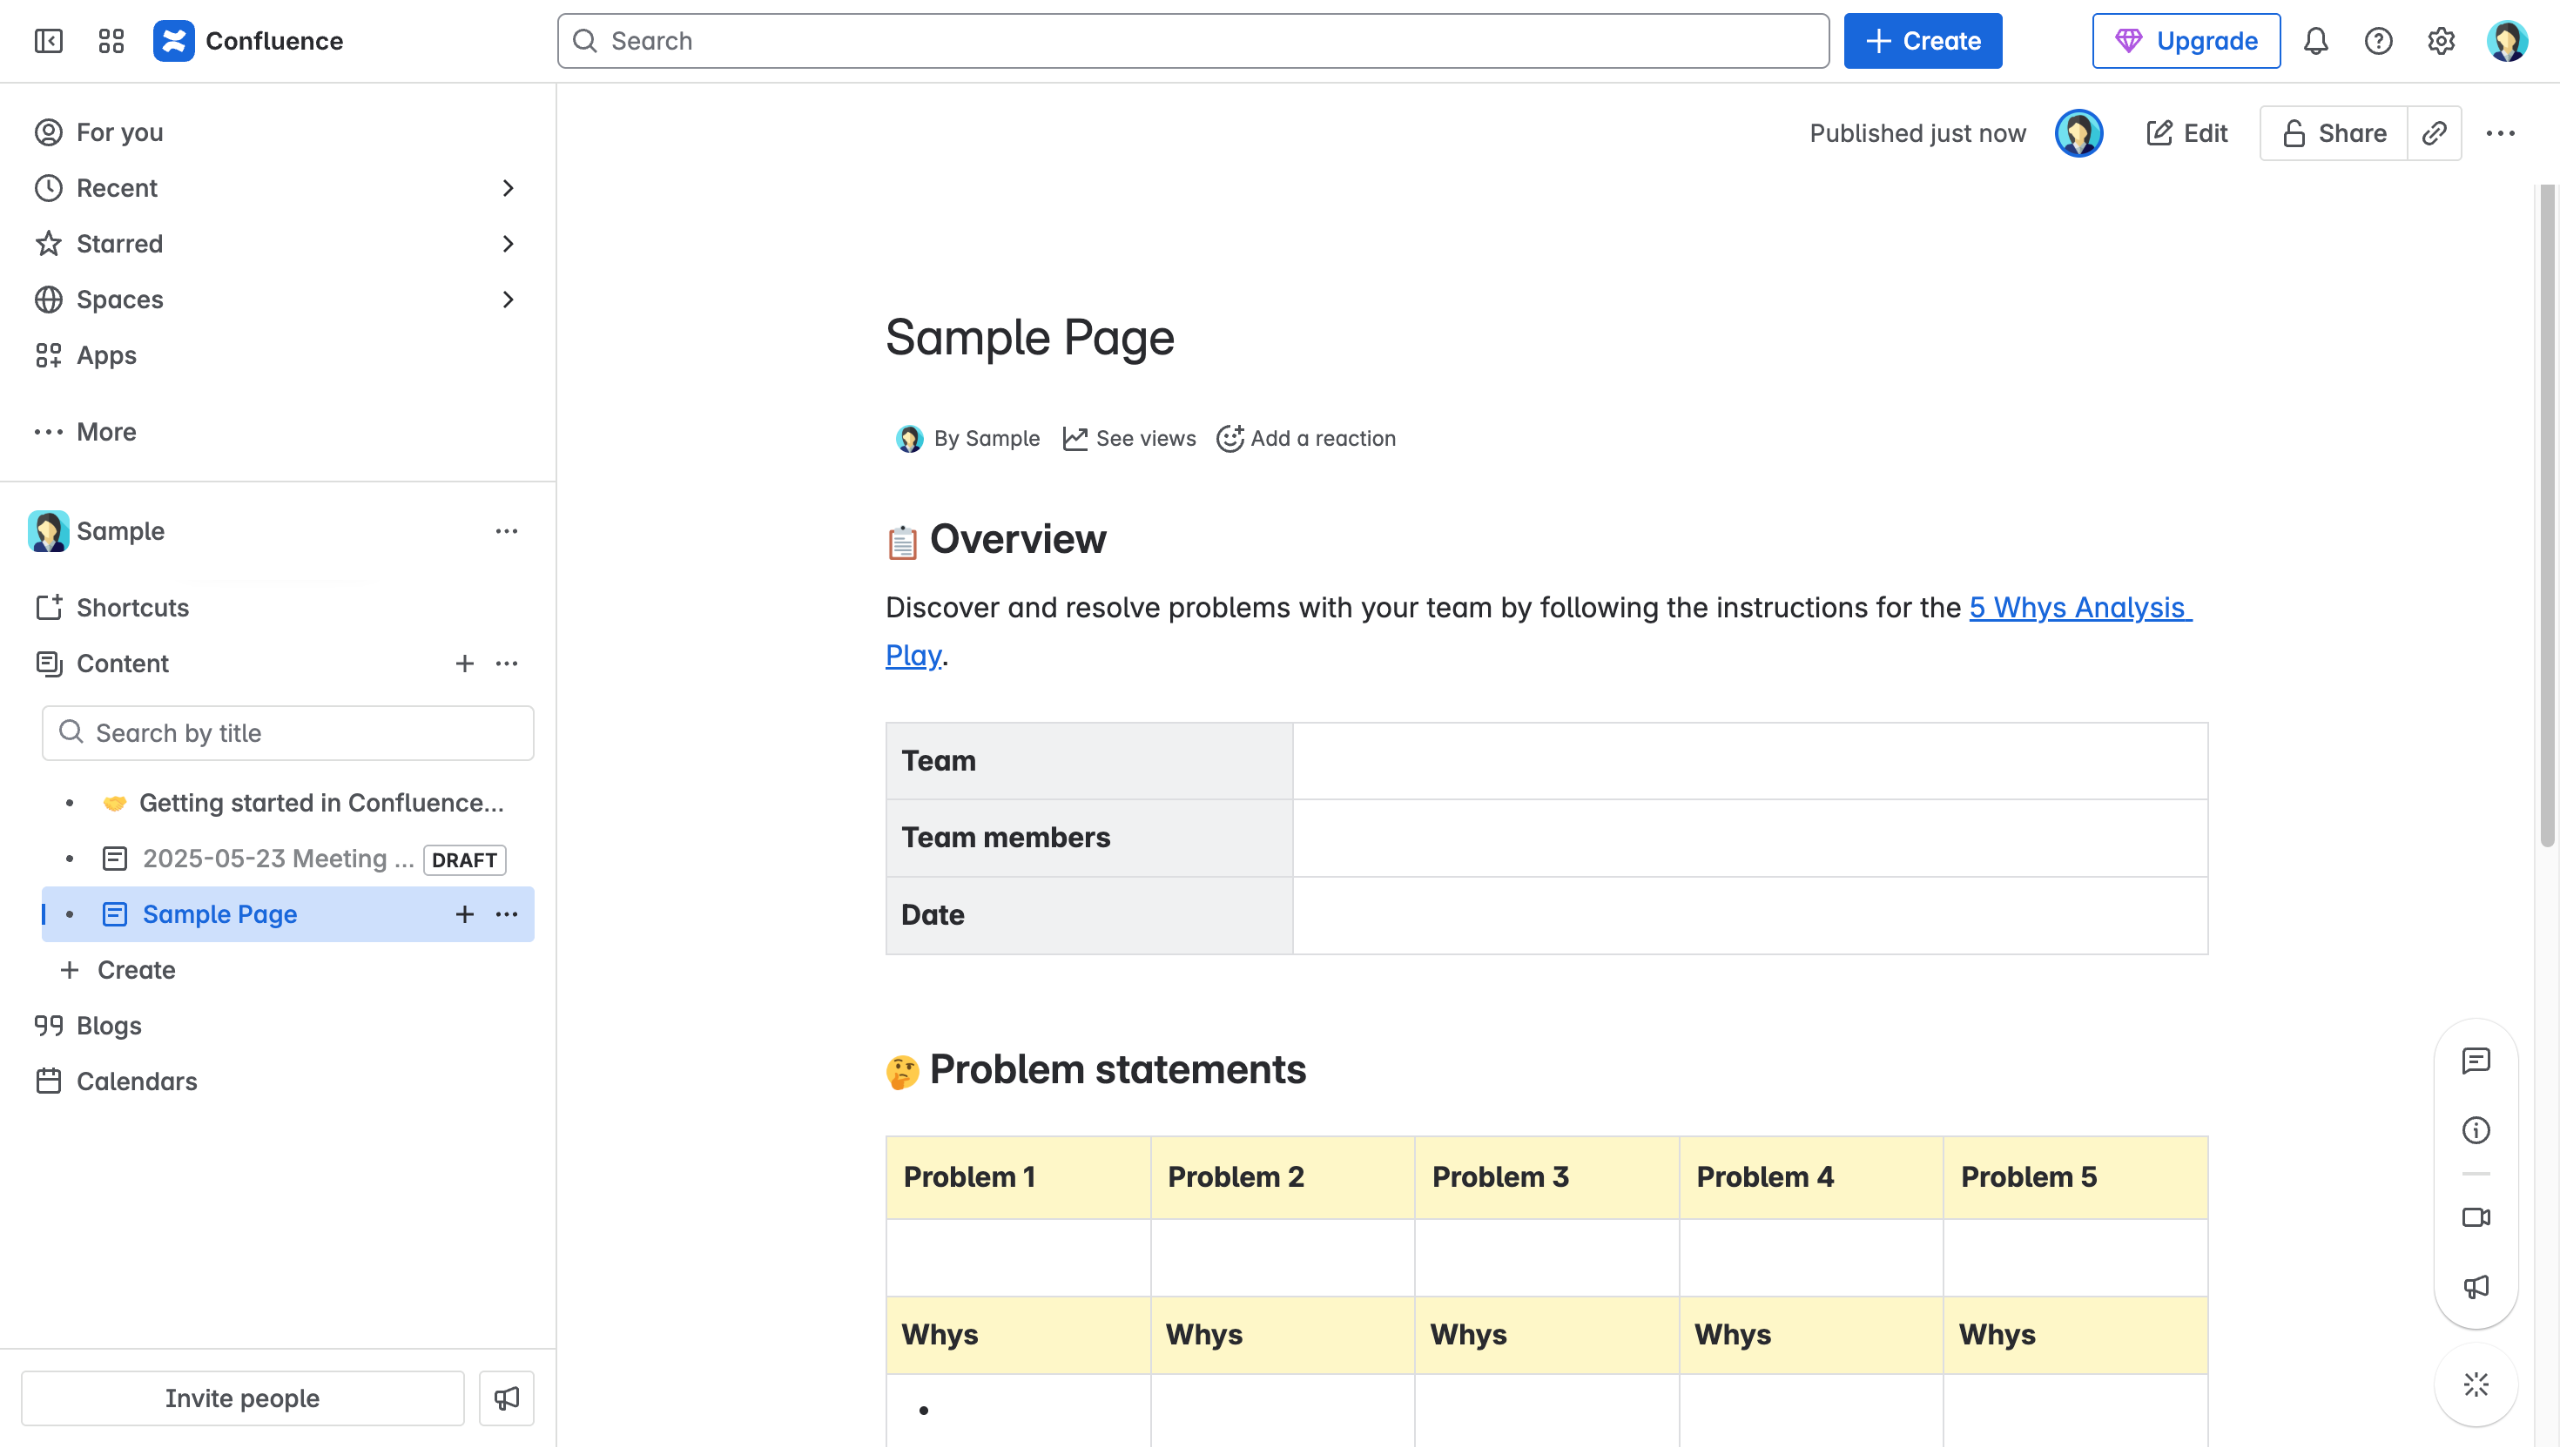This screenshot has width=2560, height=1447.
Task: Open the Calendars sidebar item
Action: tap(136, 1081)
